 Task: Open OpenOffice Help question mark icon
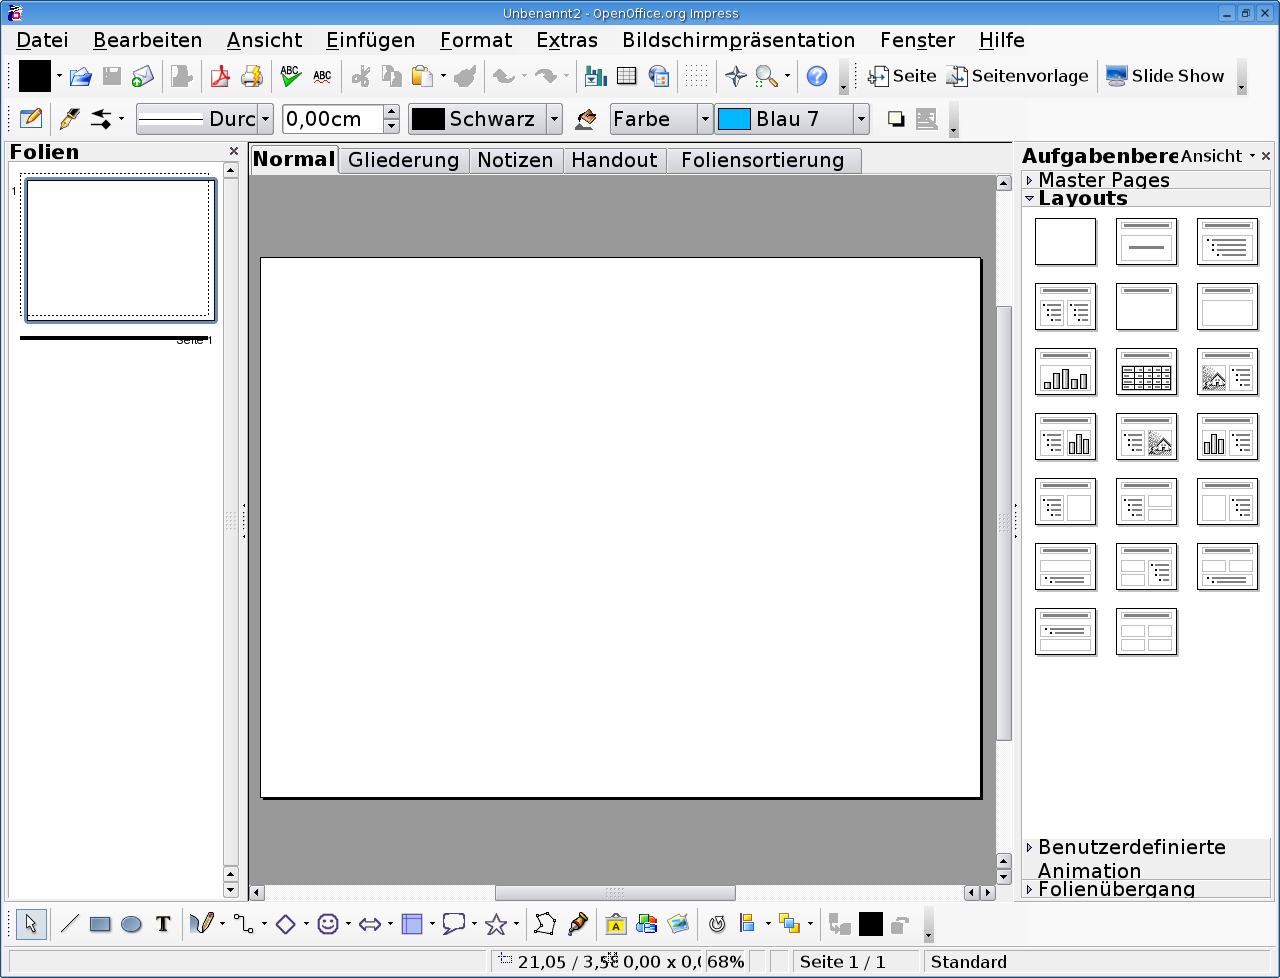(817, 76)
